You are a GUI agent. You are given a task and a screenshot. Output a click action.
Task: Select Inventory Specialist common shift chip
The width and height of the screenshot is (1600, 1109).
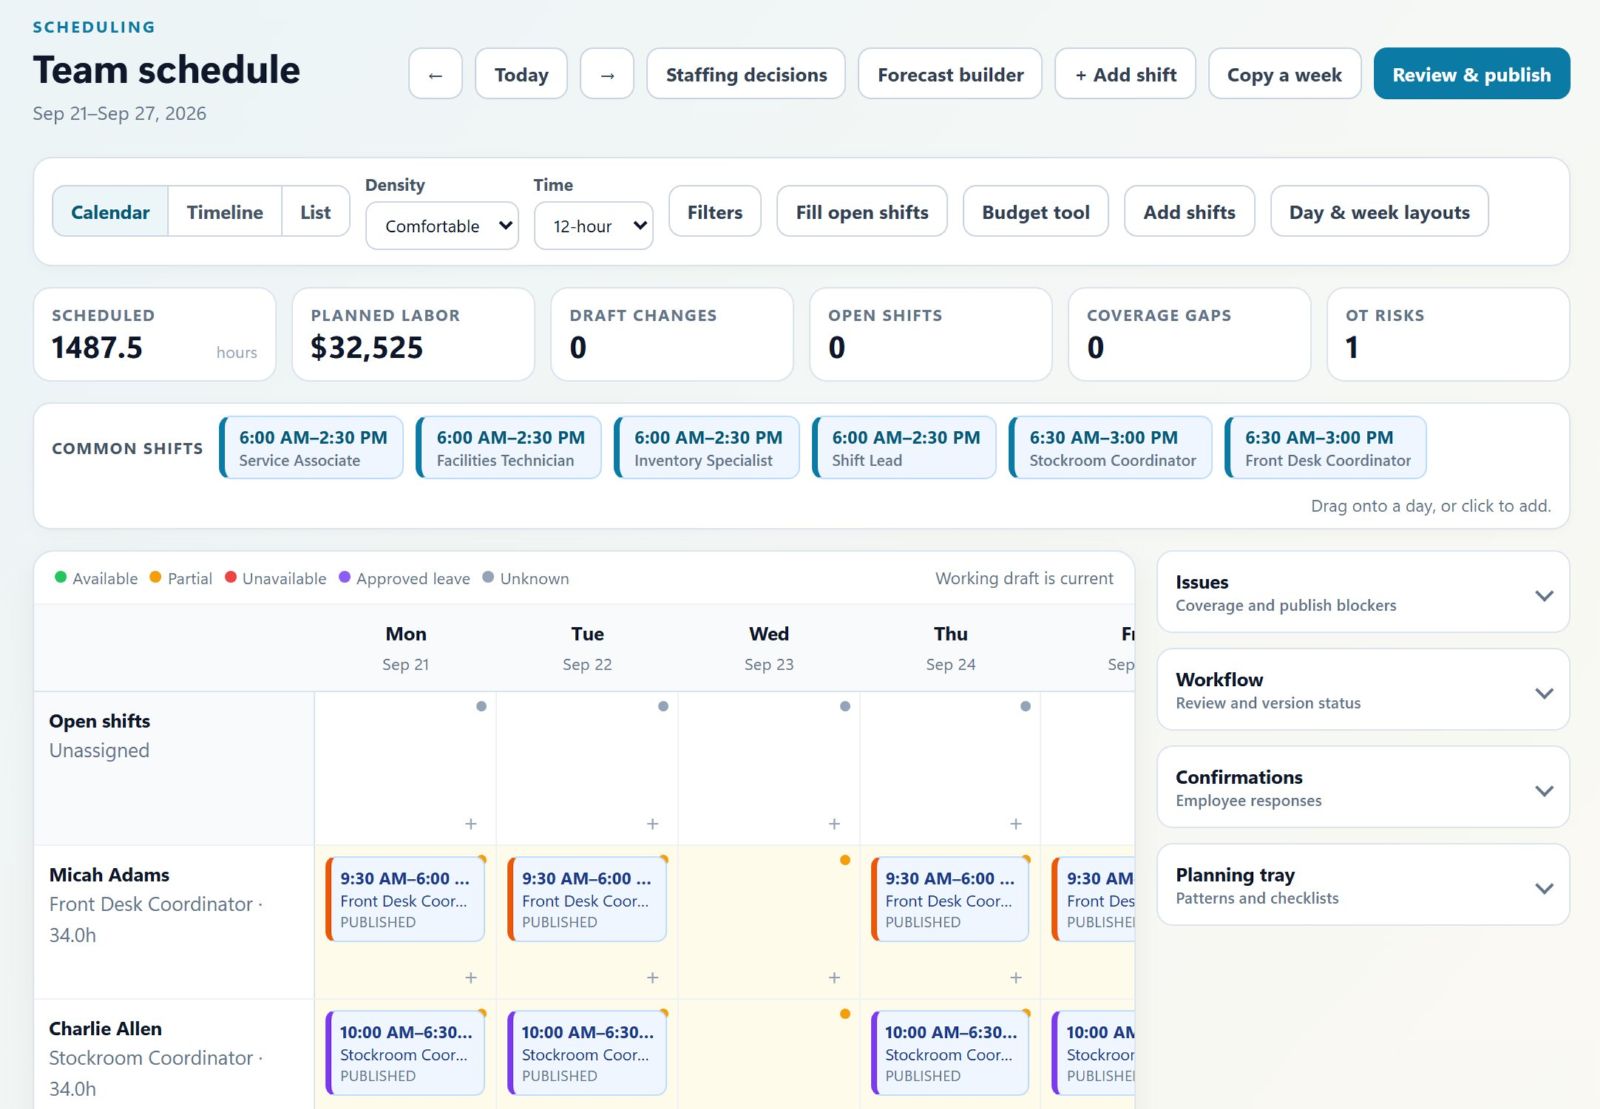(x=706, y=448)
